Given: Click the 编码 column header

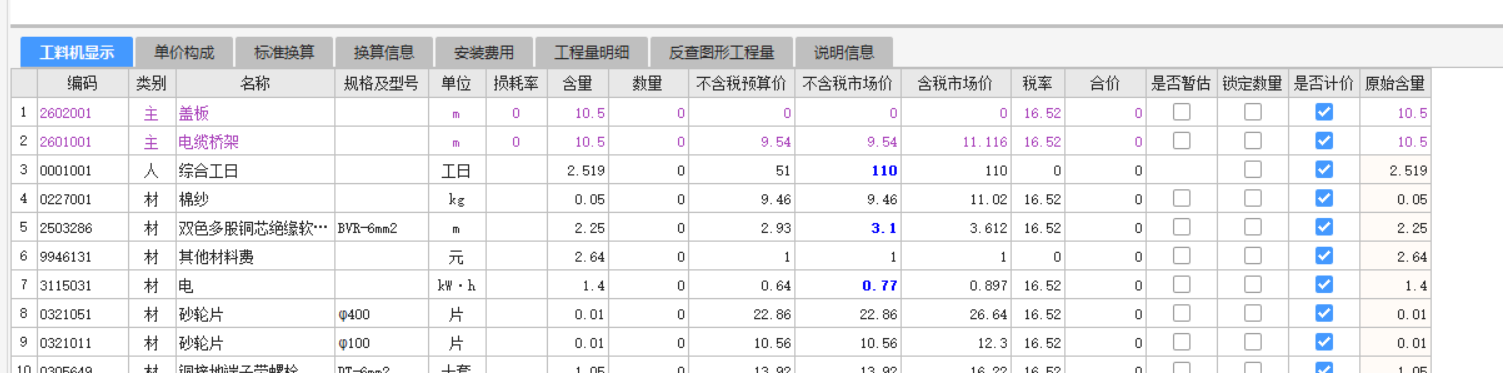Looking at the screenshot, I should pos(82,83).
